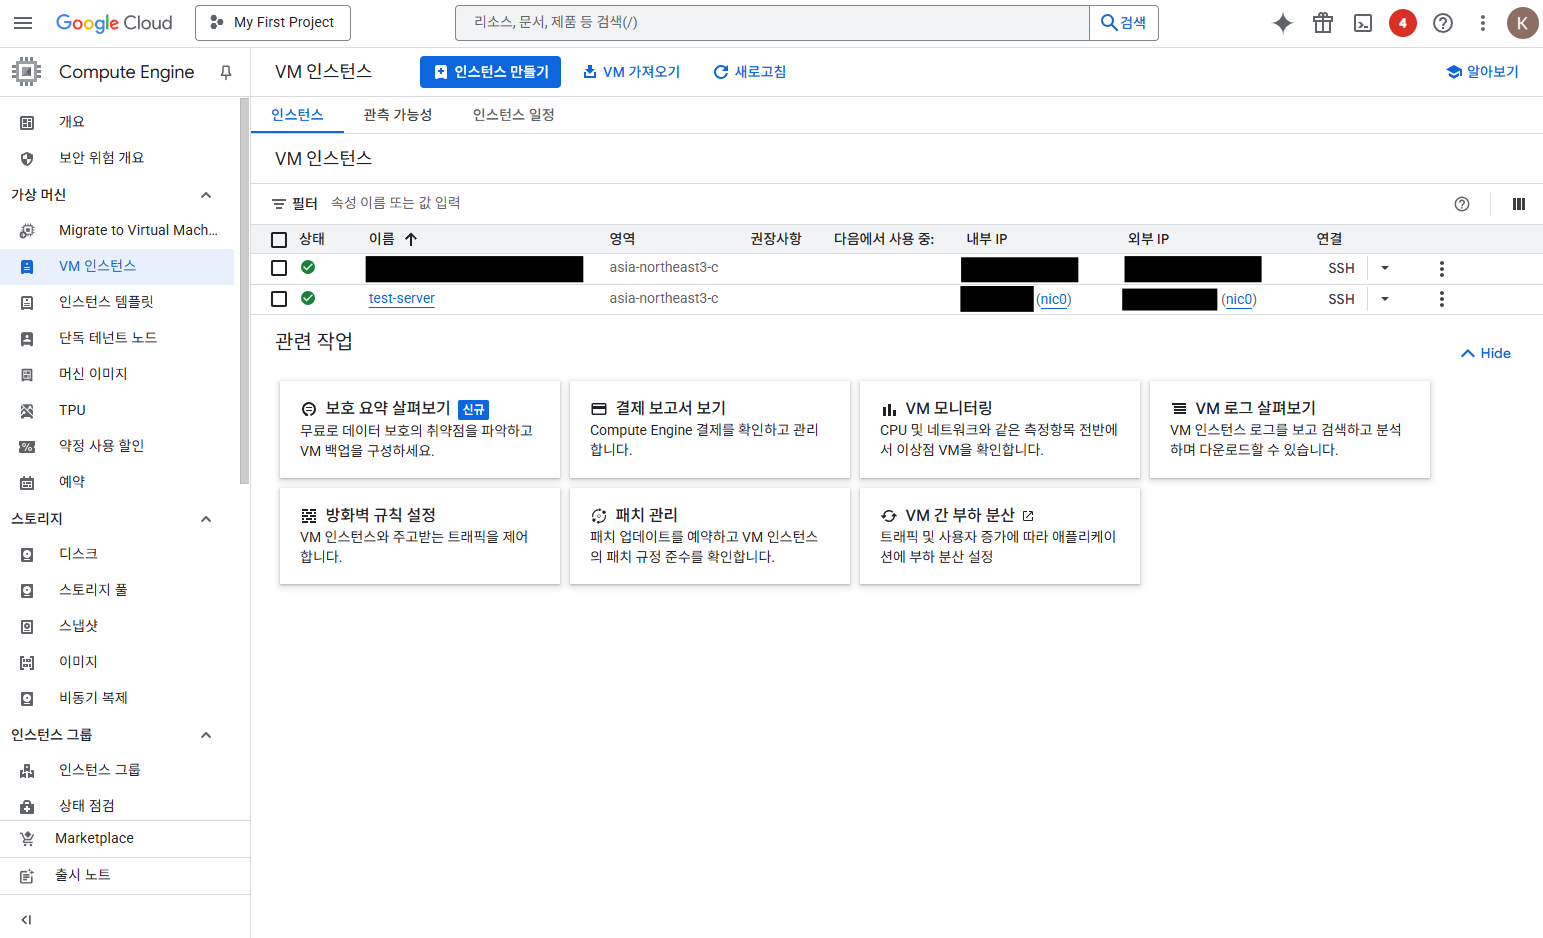Click 인스턴스 만들기 button
The image size is (1543, 938).
(490, 72)
